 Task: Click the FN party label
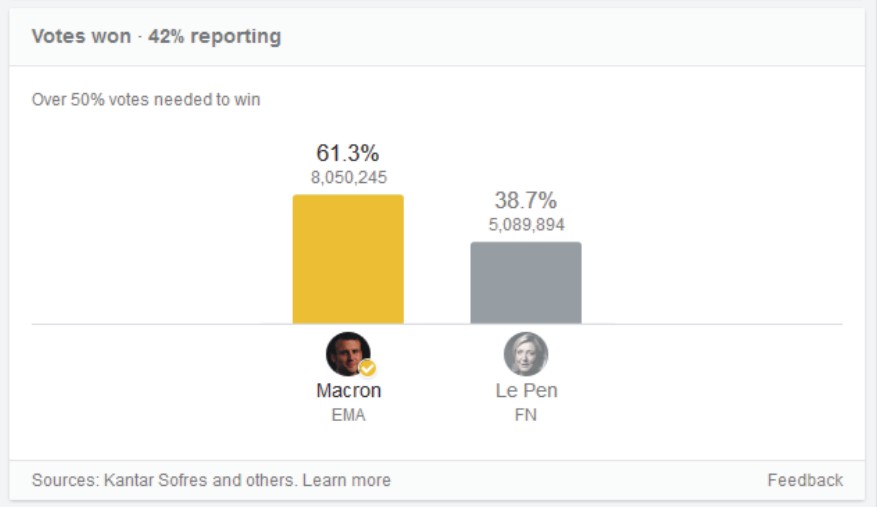coord(526,415)
